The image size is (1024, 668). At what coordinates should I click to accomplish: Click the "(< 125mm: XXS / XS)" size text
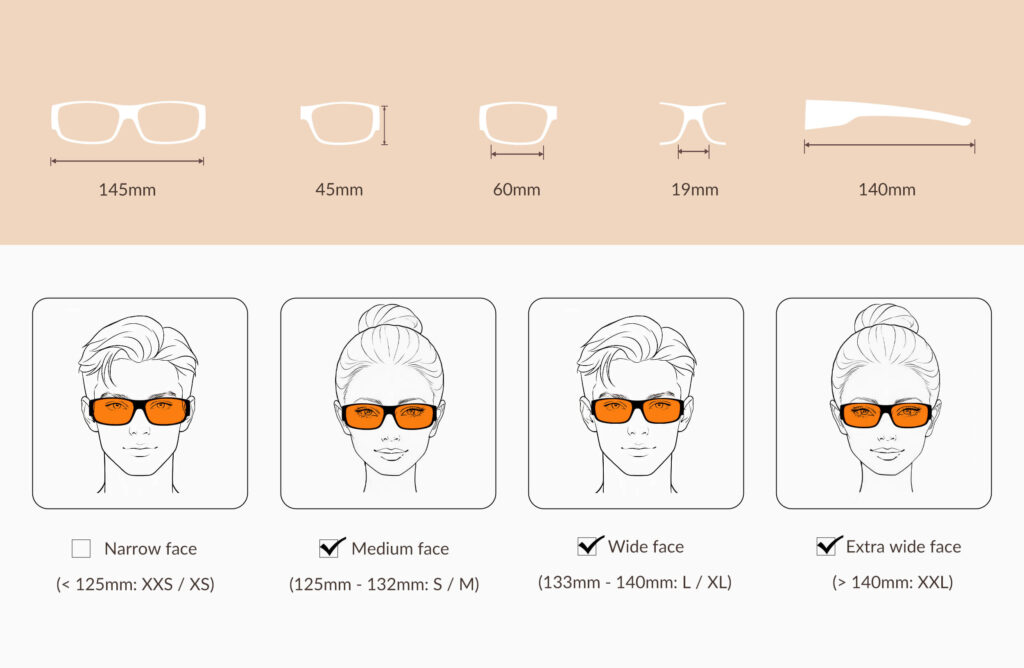[135, 584]
